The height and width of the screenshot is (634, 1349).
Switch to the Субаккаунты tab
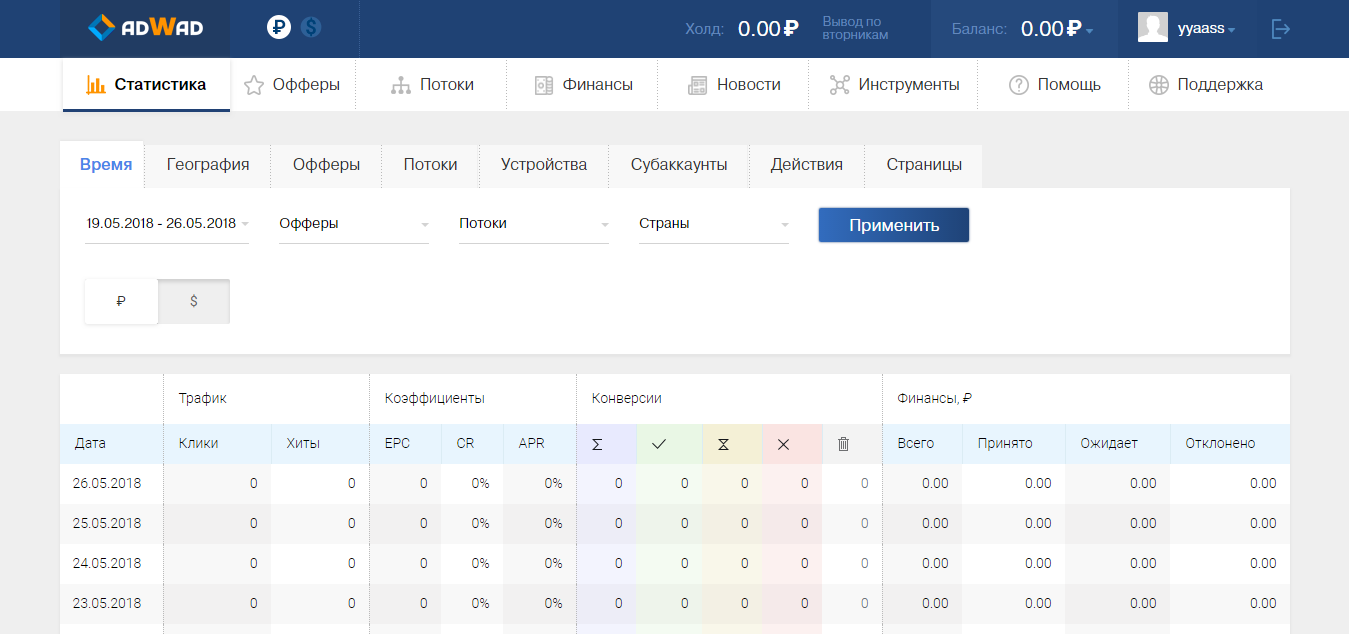tap(679, 165)
